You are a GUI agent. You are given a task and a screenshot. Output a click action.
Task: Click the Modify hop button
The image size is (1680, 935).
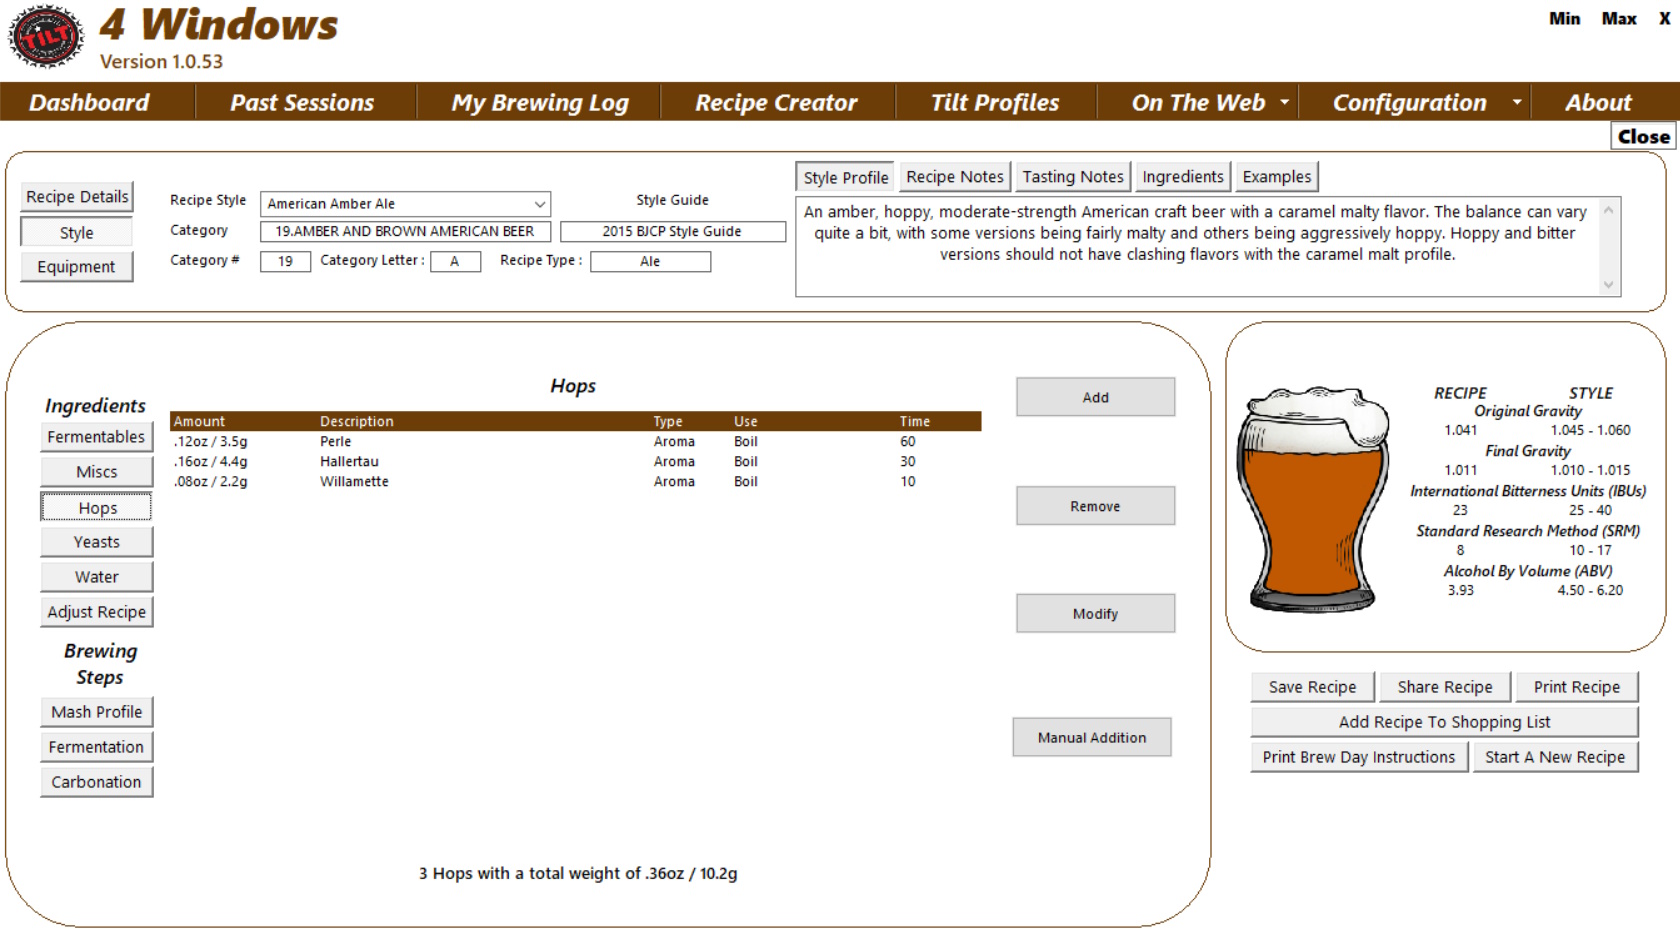pos(1095,614)
